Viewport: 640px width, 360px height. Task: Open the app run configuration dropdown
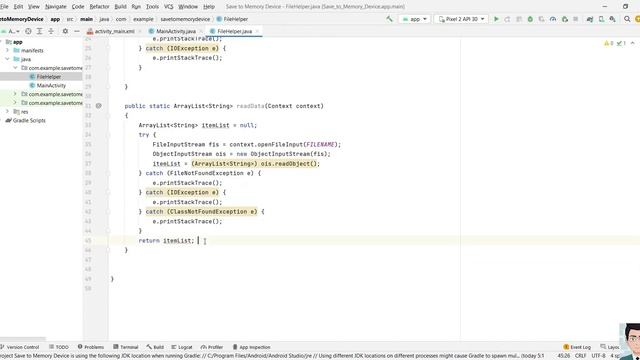414,19
